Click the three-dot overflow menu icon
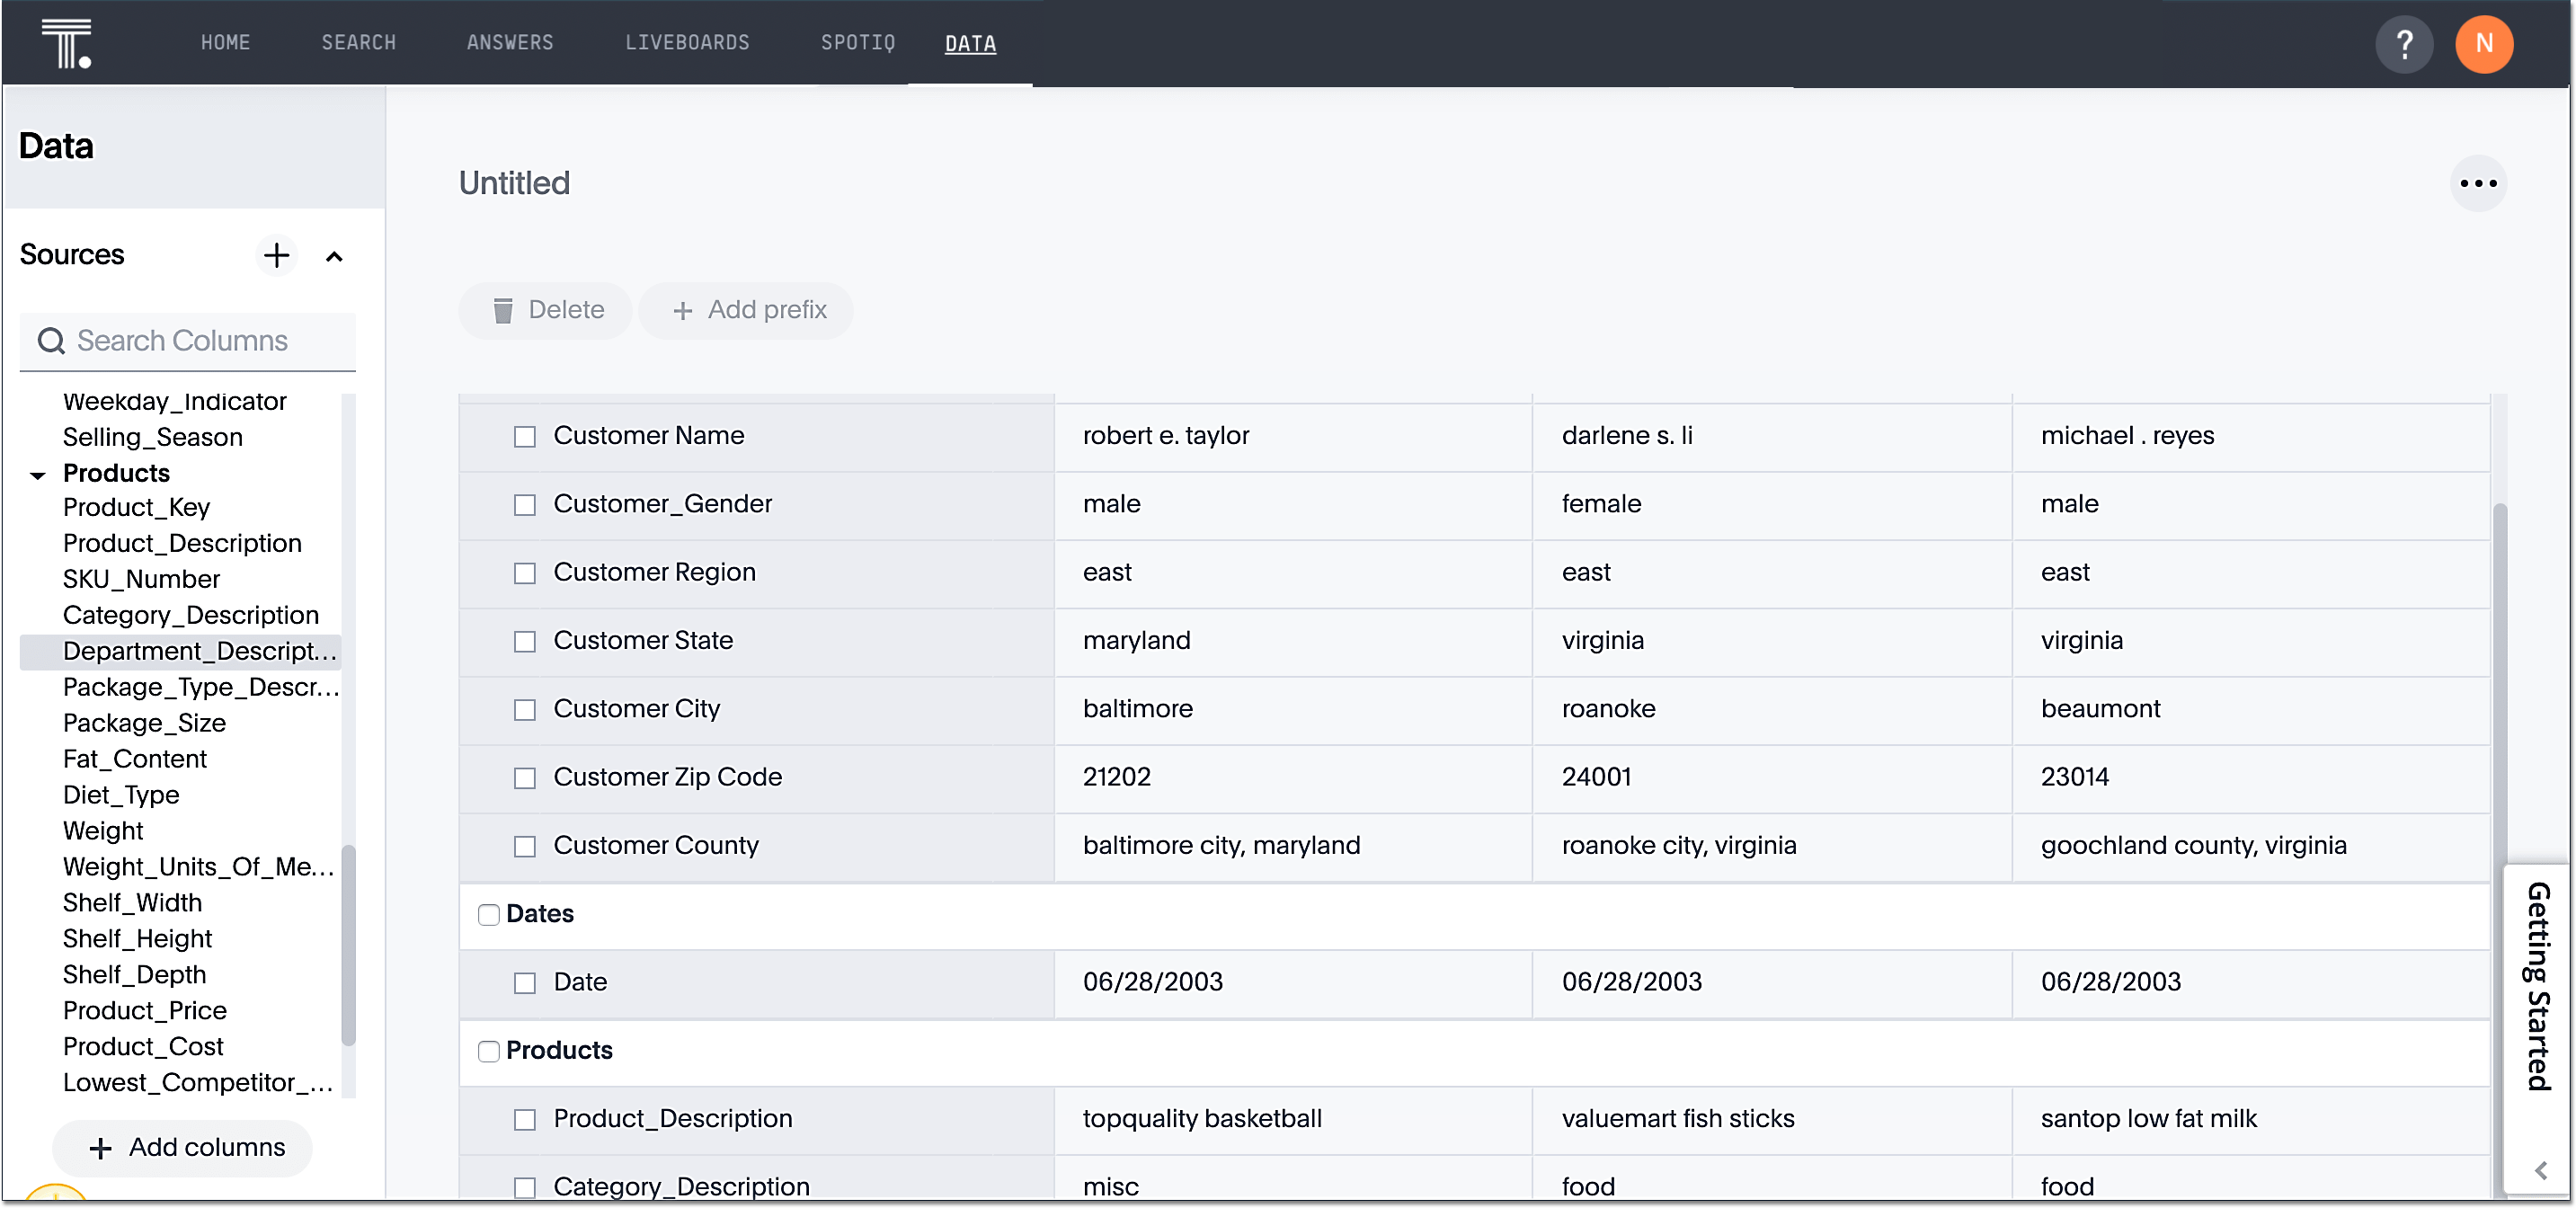Screen dimensions: 2576x1208 click(x=2481, y=184)
